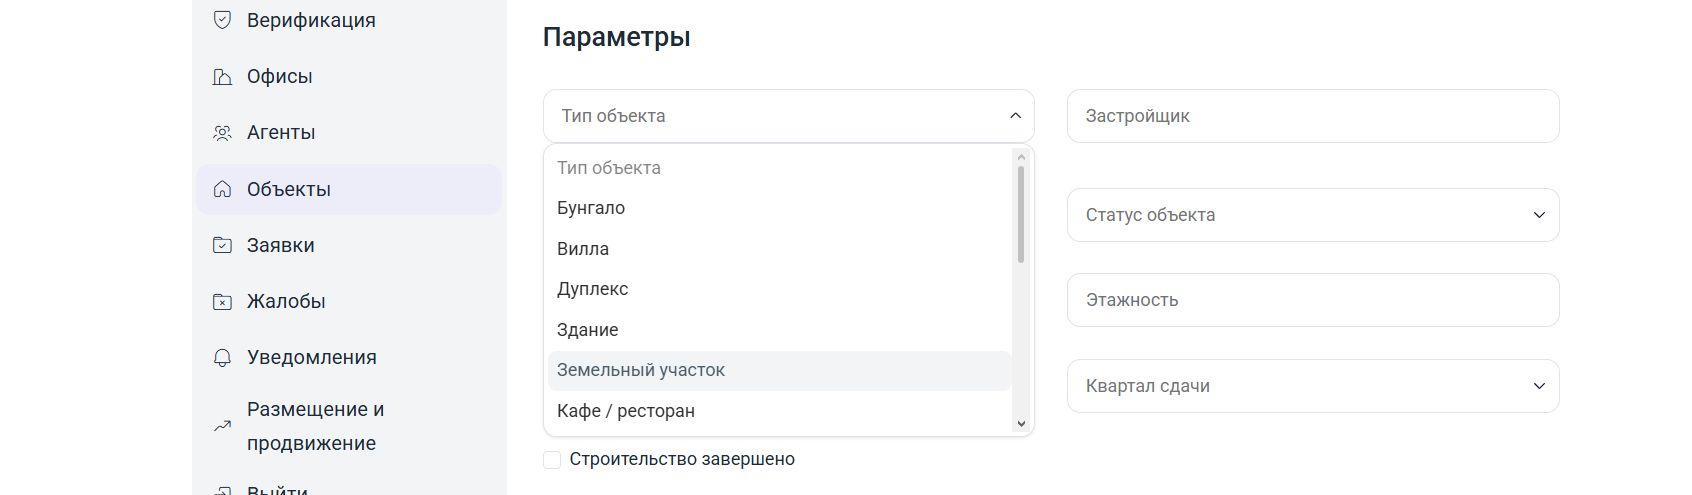
Task: Click the Агенты people icon
Action: (223, 132)
